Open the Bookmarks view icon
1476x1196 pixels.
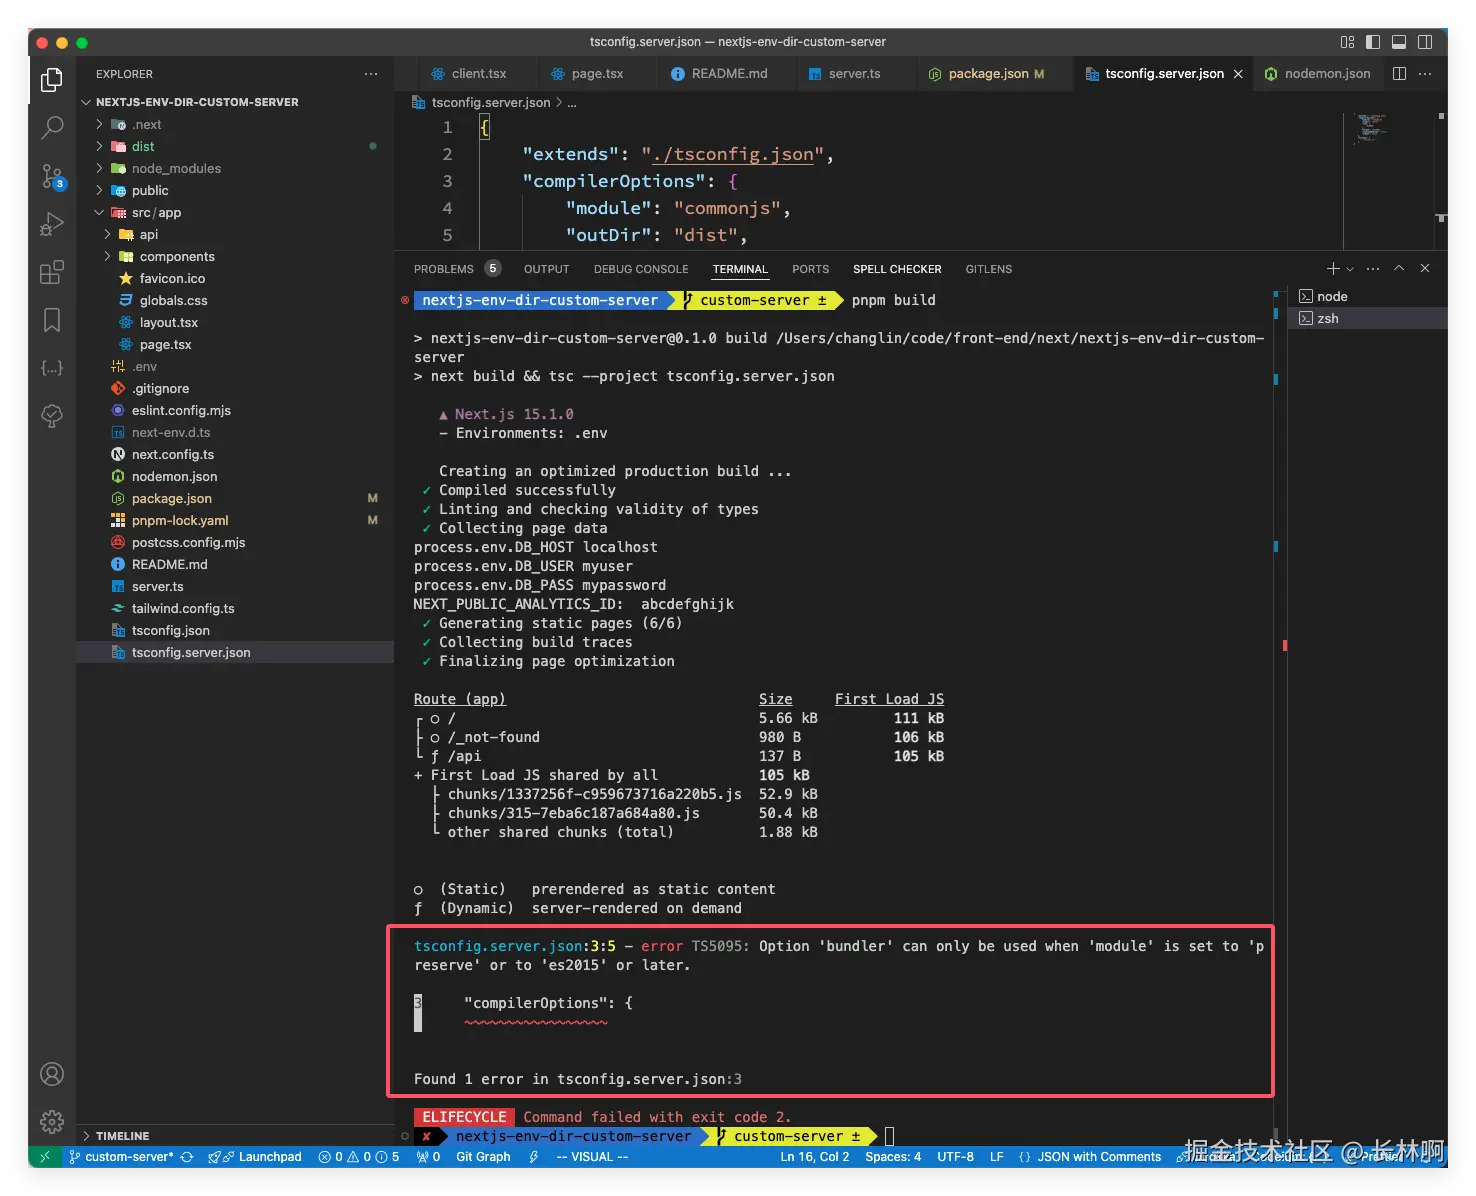tap(52, 320)
